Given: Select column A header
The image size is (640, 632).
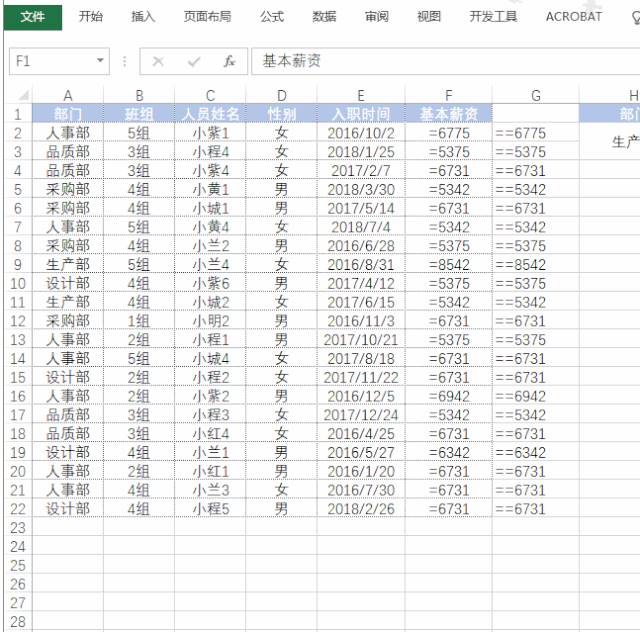Looking at the screenshot, I should point(68,96).
